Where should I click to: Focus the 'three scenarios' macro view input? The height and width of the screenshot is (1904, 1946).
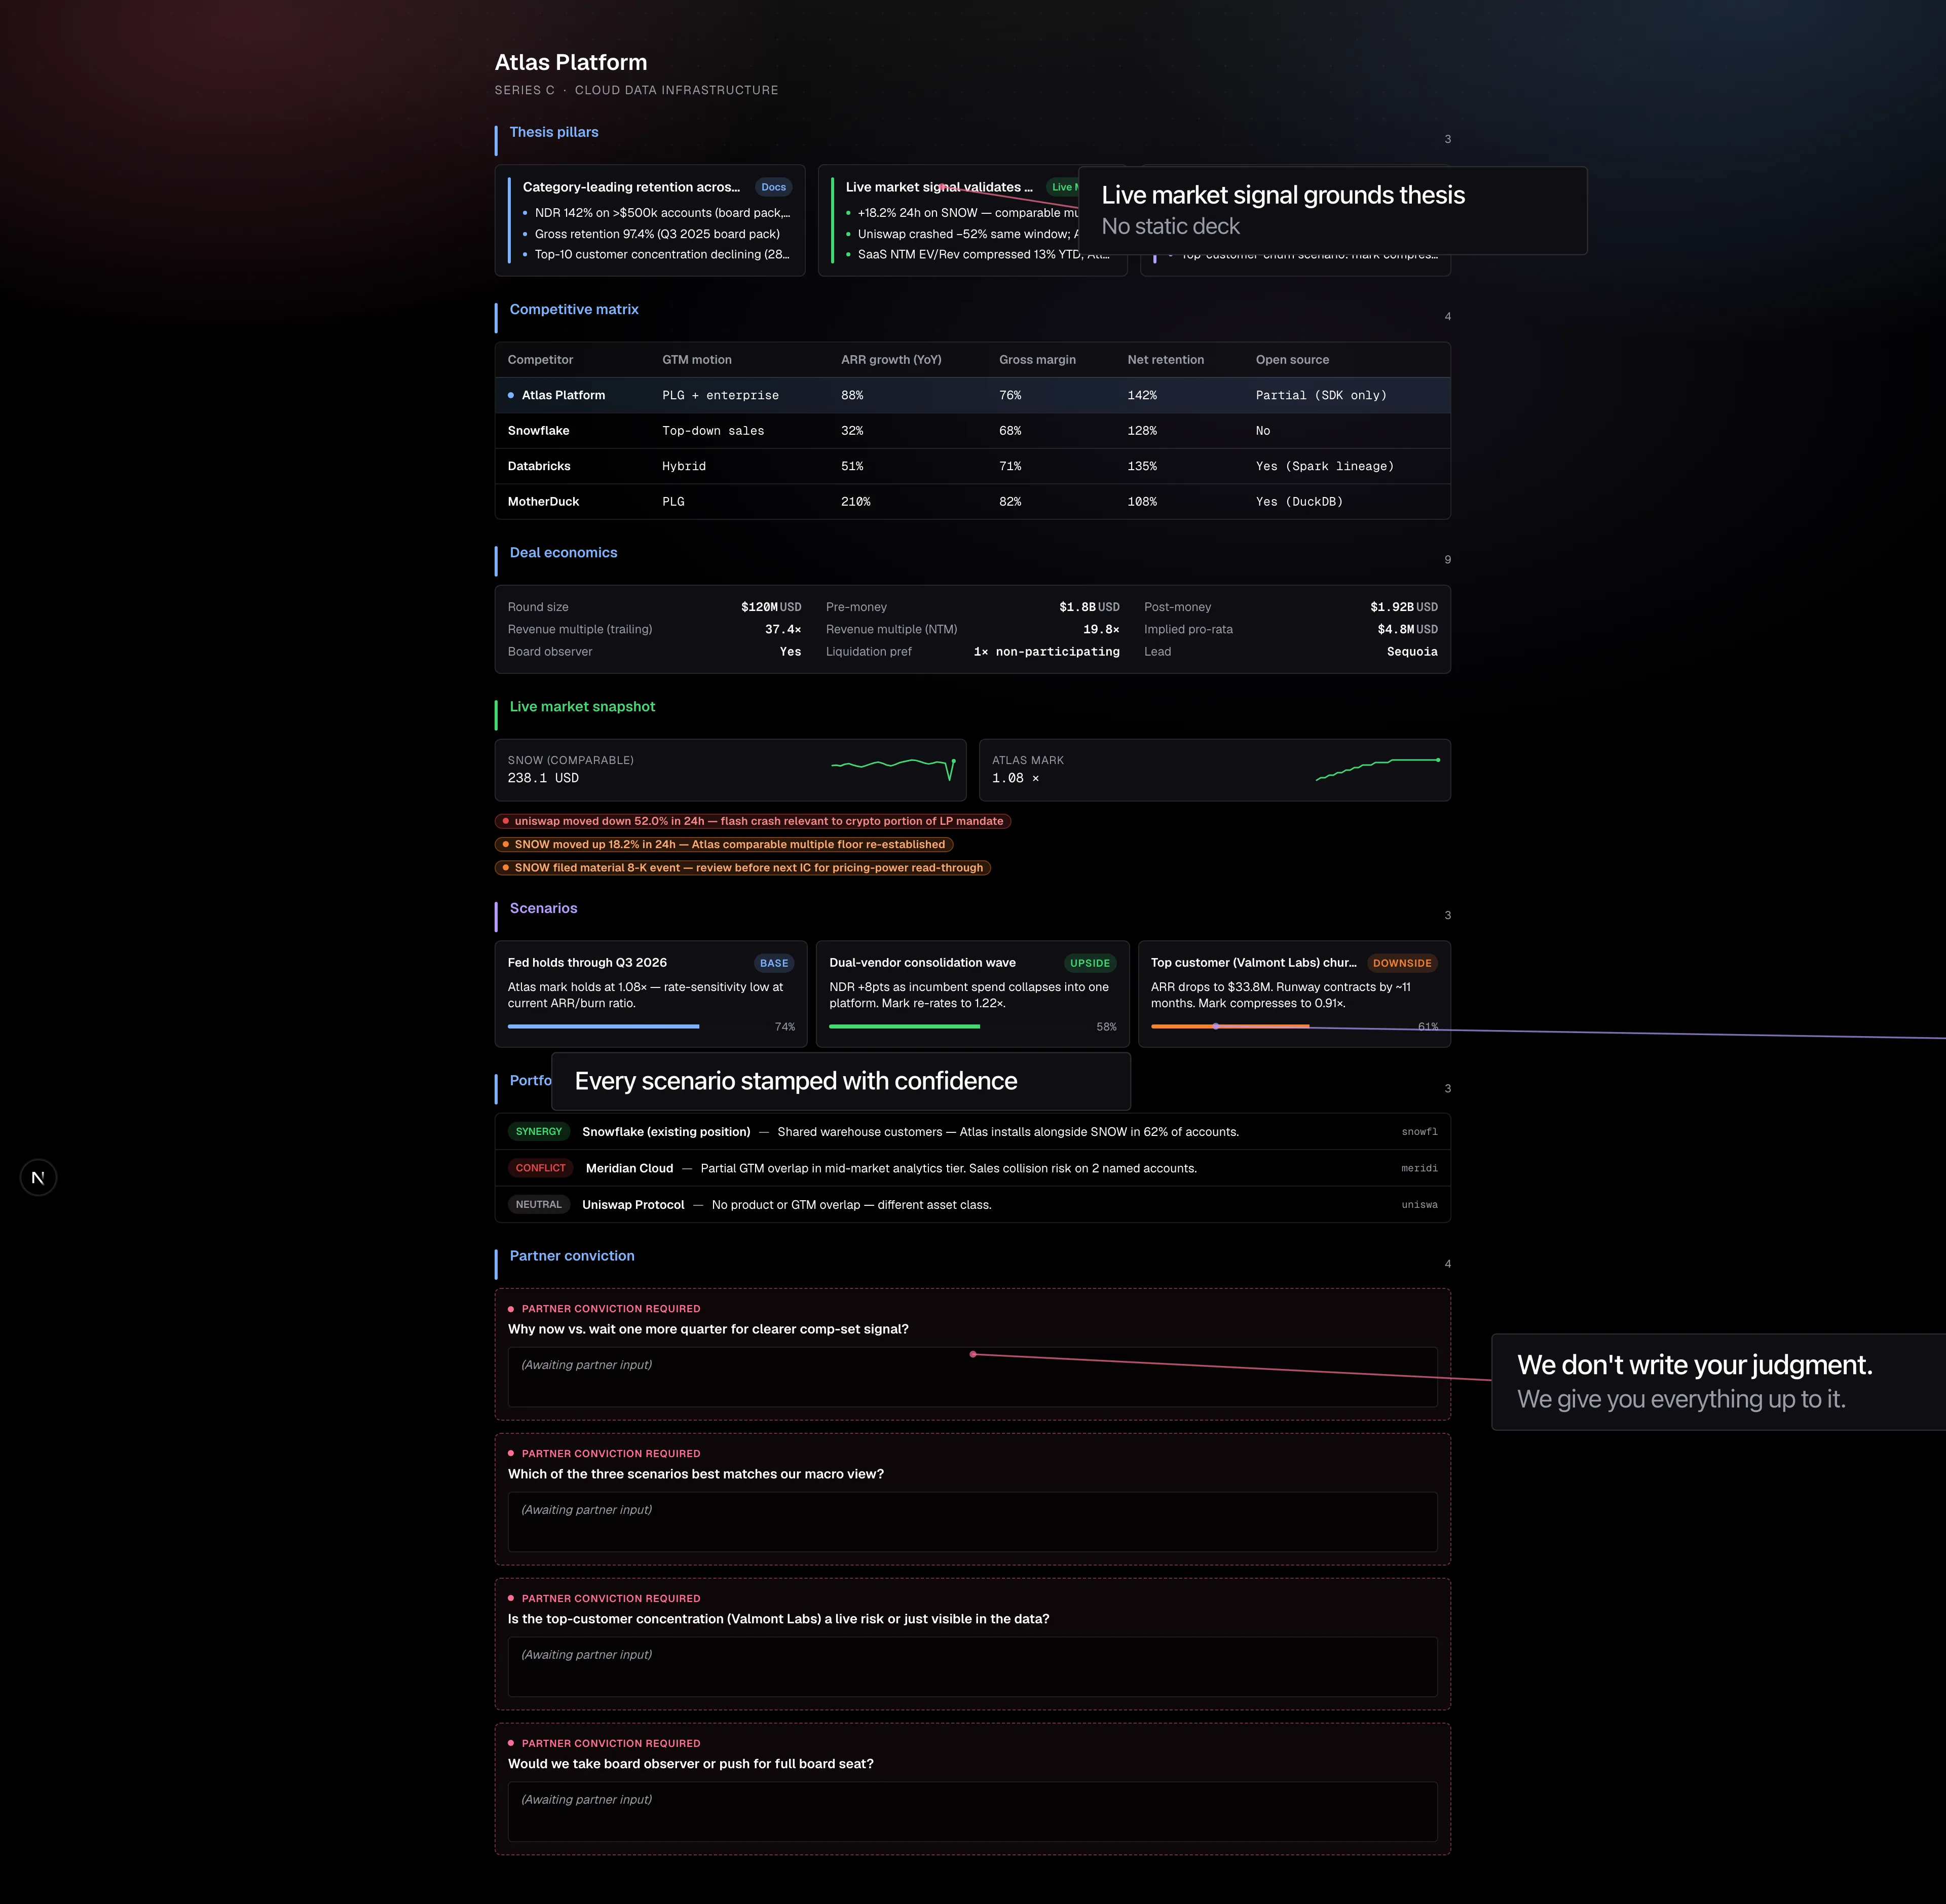point(972,1522)
